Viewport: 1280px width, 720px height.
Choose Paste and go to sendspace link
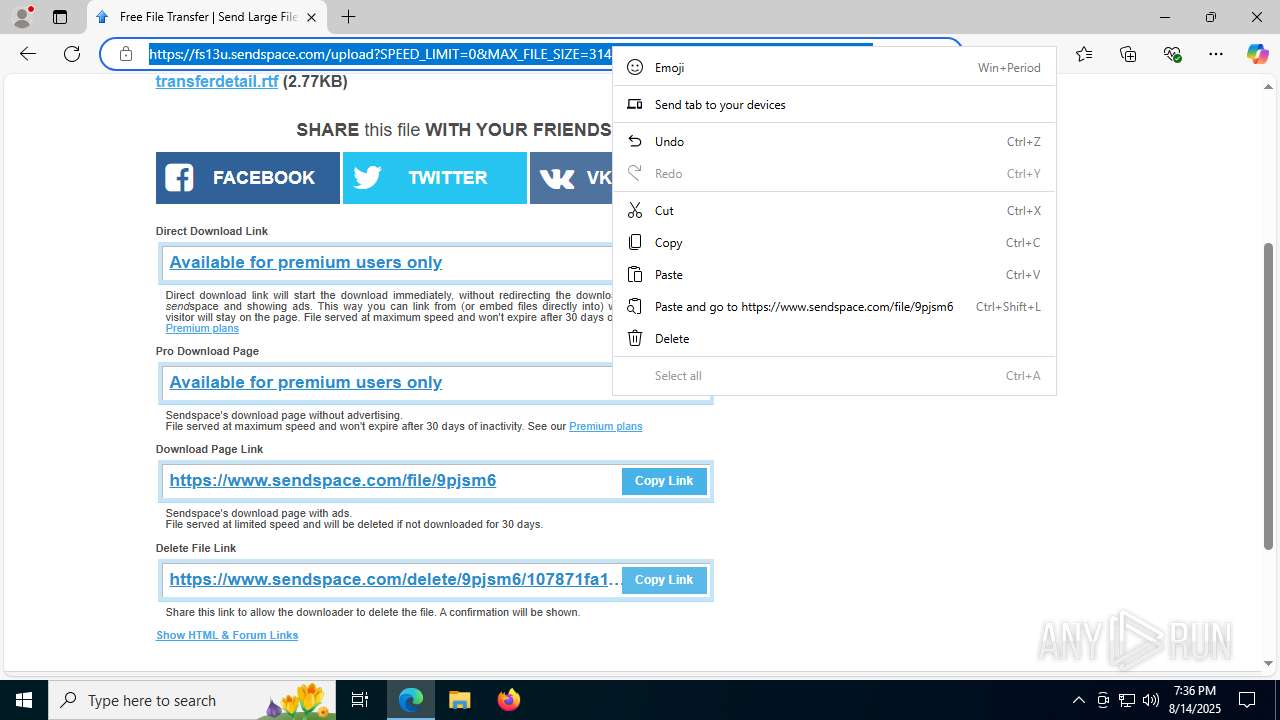pos(834,306)
